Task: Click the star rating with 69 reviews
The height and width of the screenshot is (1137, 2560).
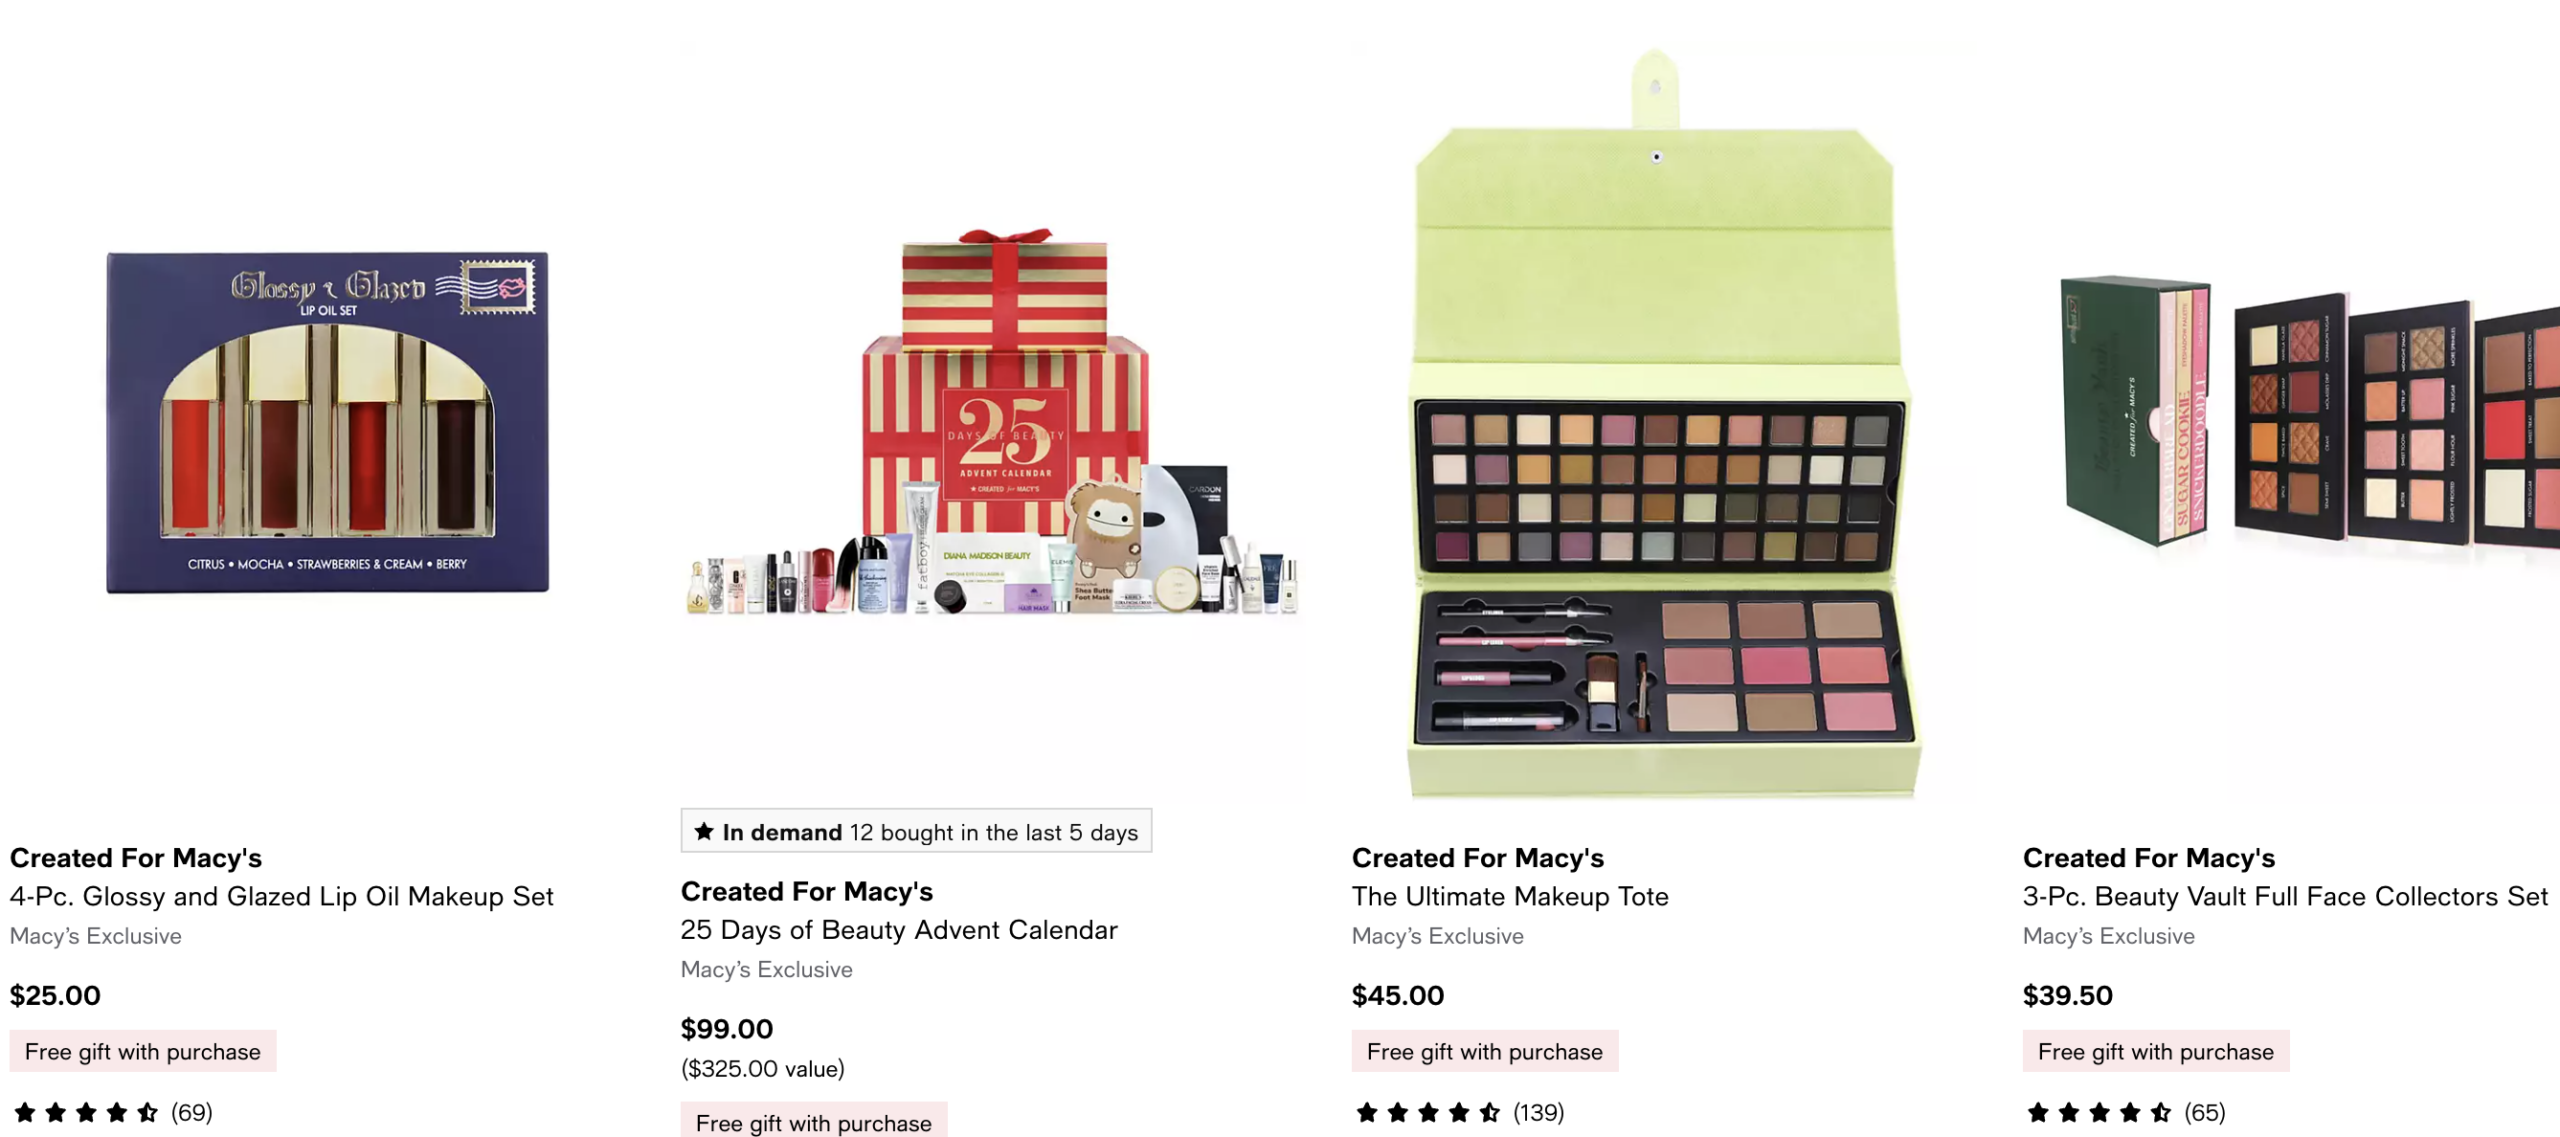Action: (112, 1112)
